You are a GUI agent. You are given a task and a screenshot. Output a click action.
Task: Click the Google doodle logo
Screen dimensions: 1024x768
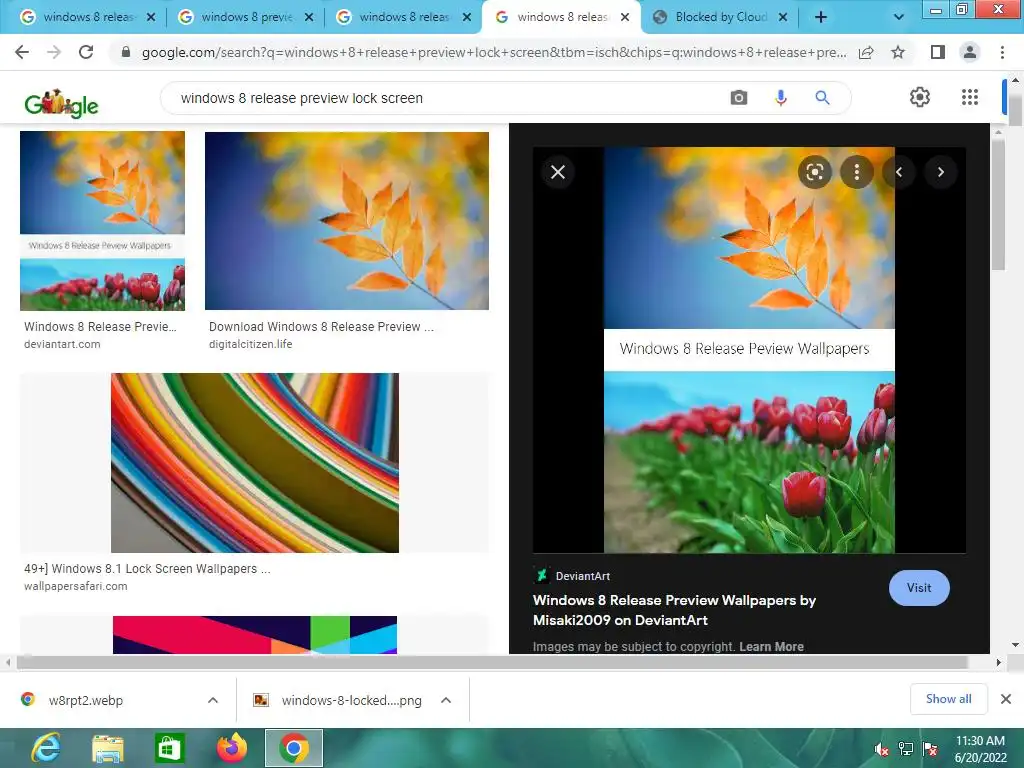pos(61,103)
